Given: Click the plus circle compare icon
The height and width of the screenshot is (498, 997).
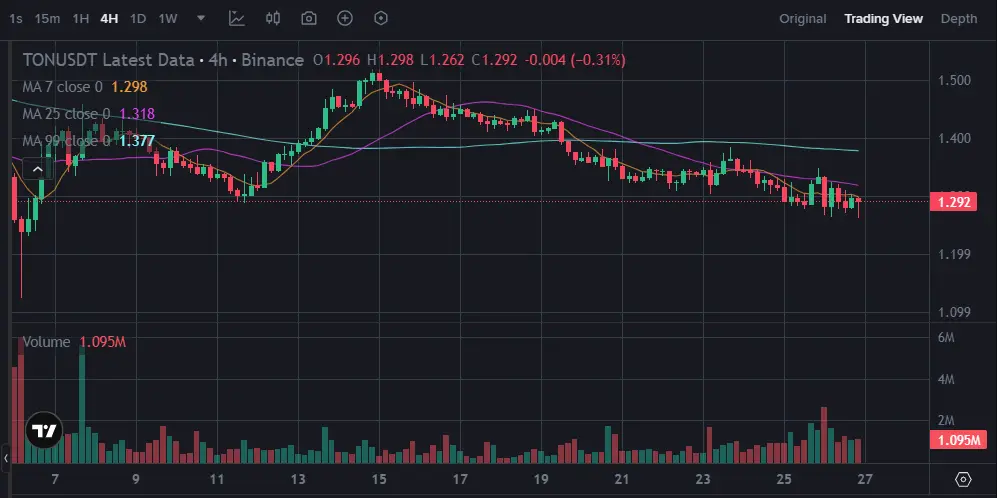Looking at the screenshot, I should point(345,18).
